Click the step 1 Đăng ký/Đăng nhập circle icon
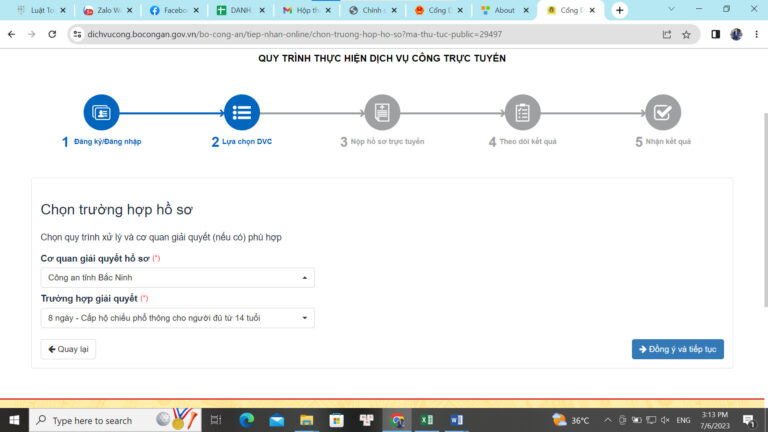Image resolution: width=768 pixels, height=432 pixels. pos(101,113)
